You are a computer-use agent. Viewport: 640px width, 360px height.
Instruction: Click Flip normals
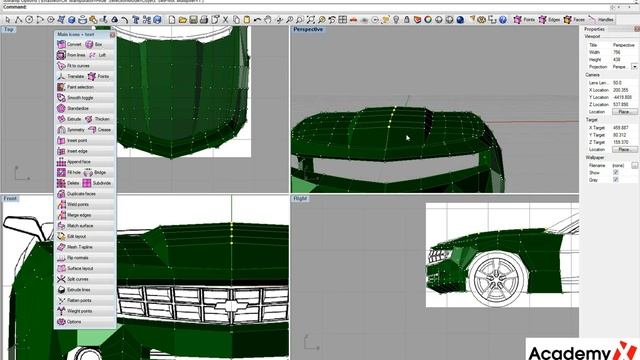pos(73,258)
